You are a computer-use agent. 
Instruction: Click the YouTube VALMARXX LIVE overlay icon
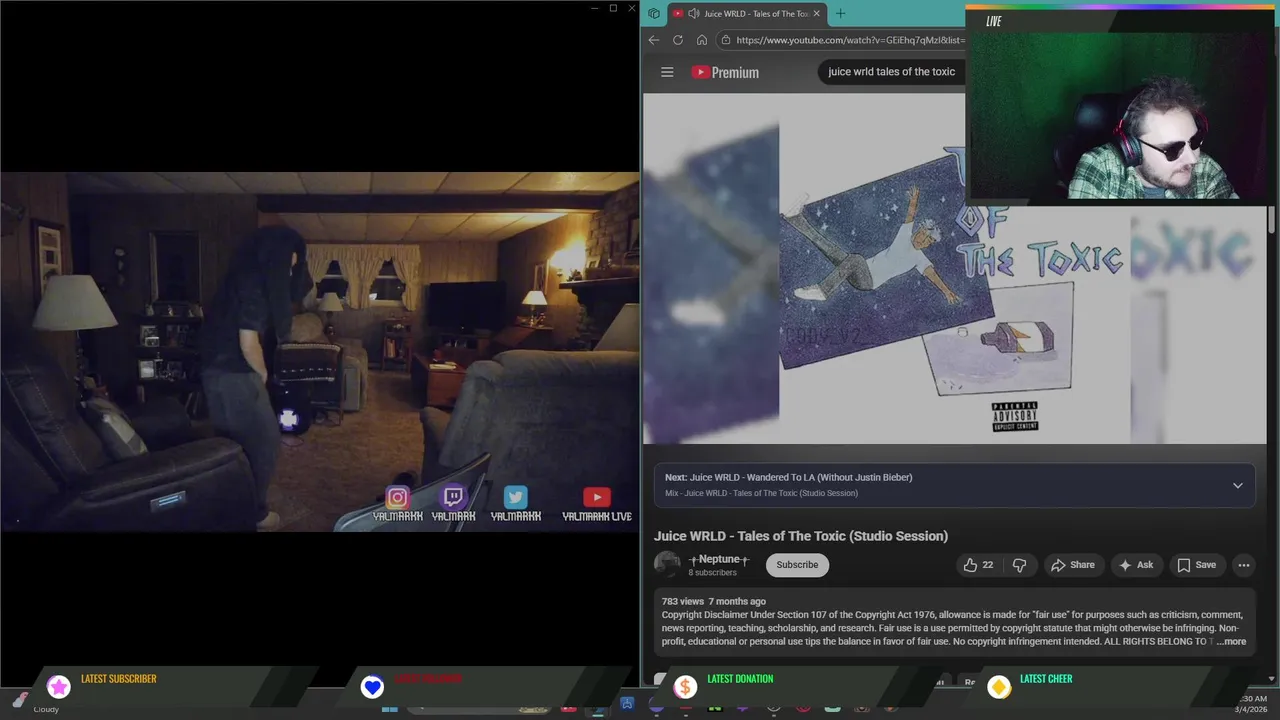(x=597, y=498)
